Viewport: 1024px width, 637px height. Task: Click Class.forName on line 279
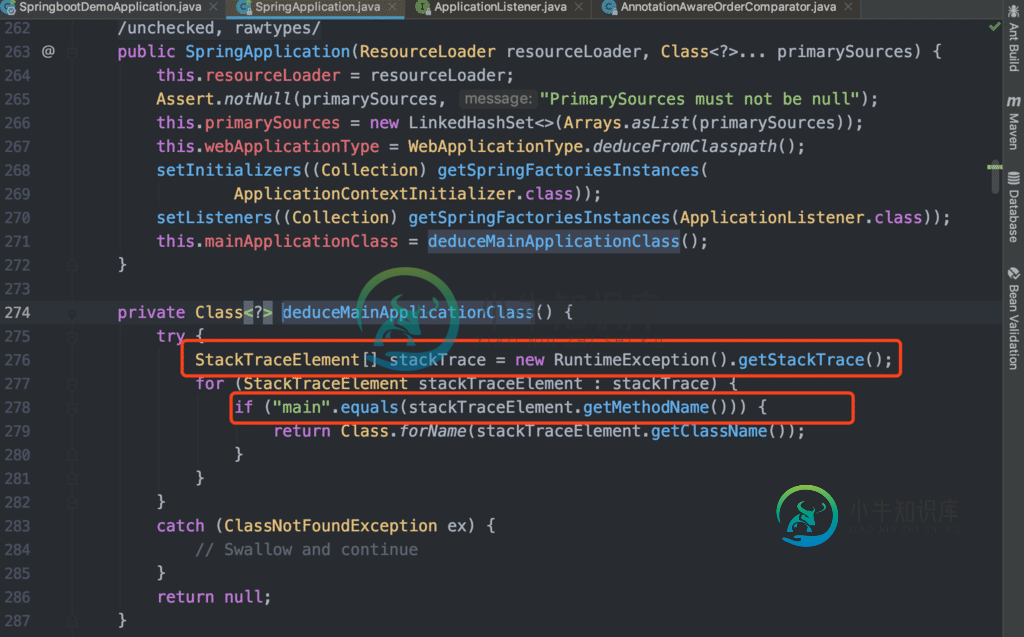[x=403, y=431]
